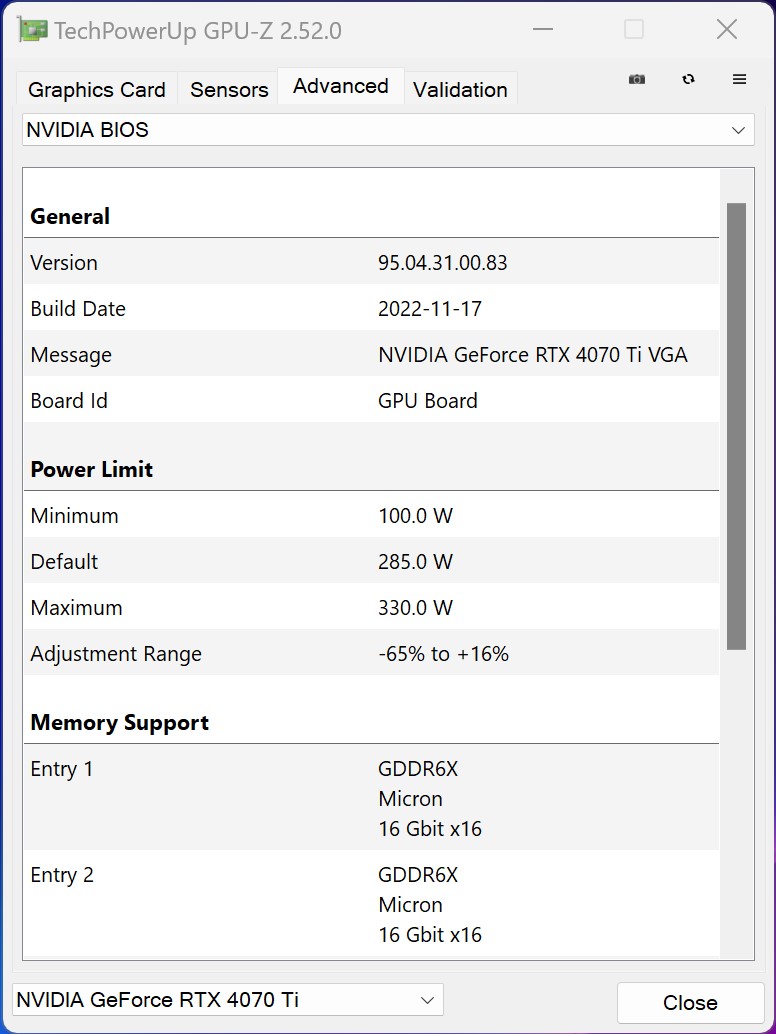776x1034 pixels.
Task: Select the Default power limit row
Action: (370, 562)
